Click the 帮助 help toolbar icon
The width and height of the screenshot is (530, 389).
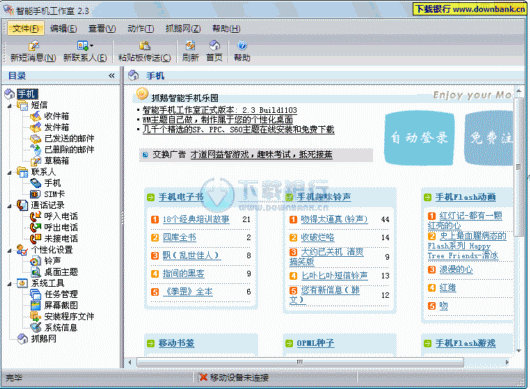click(242, 46)
